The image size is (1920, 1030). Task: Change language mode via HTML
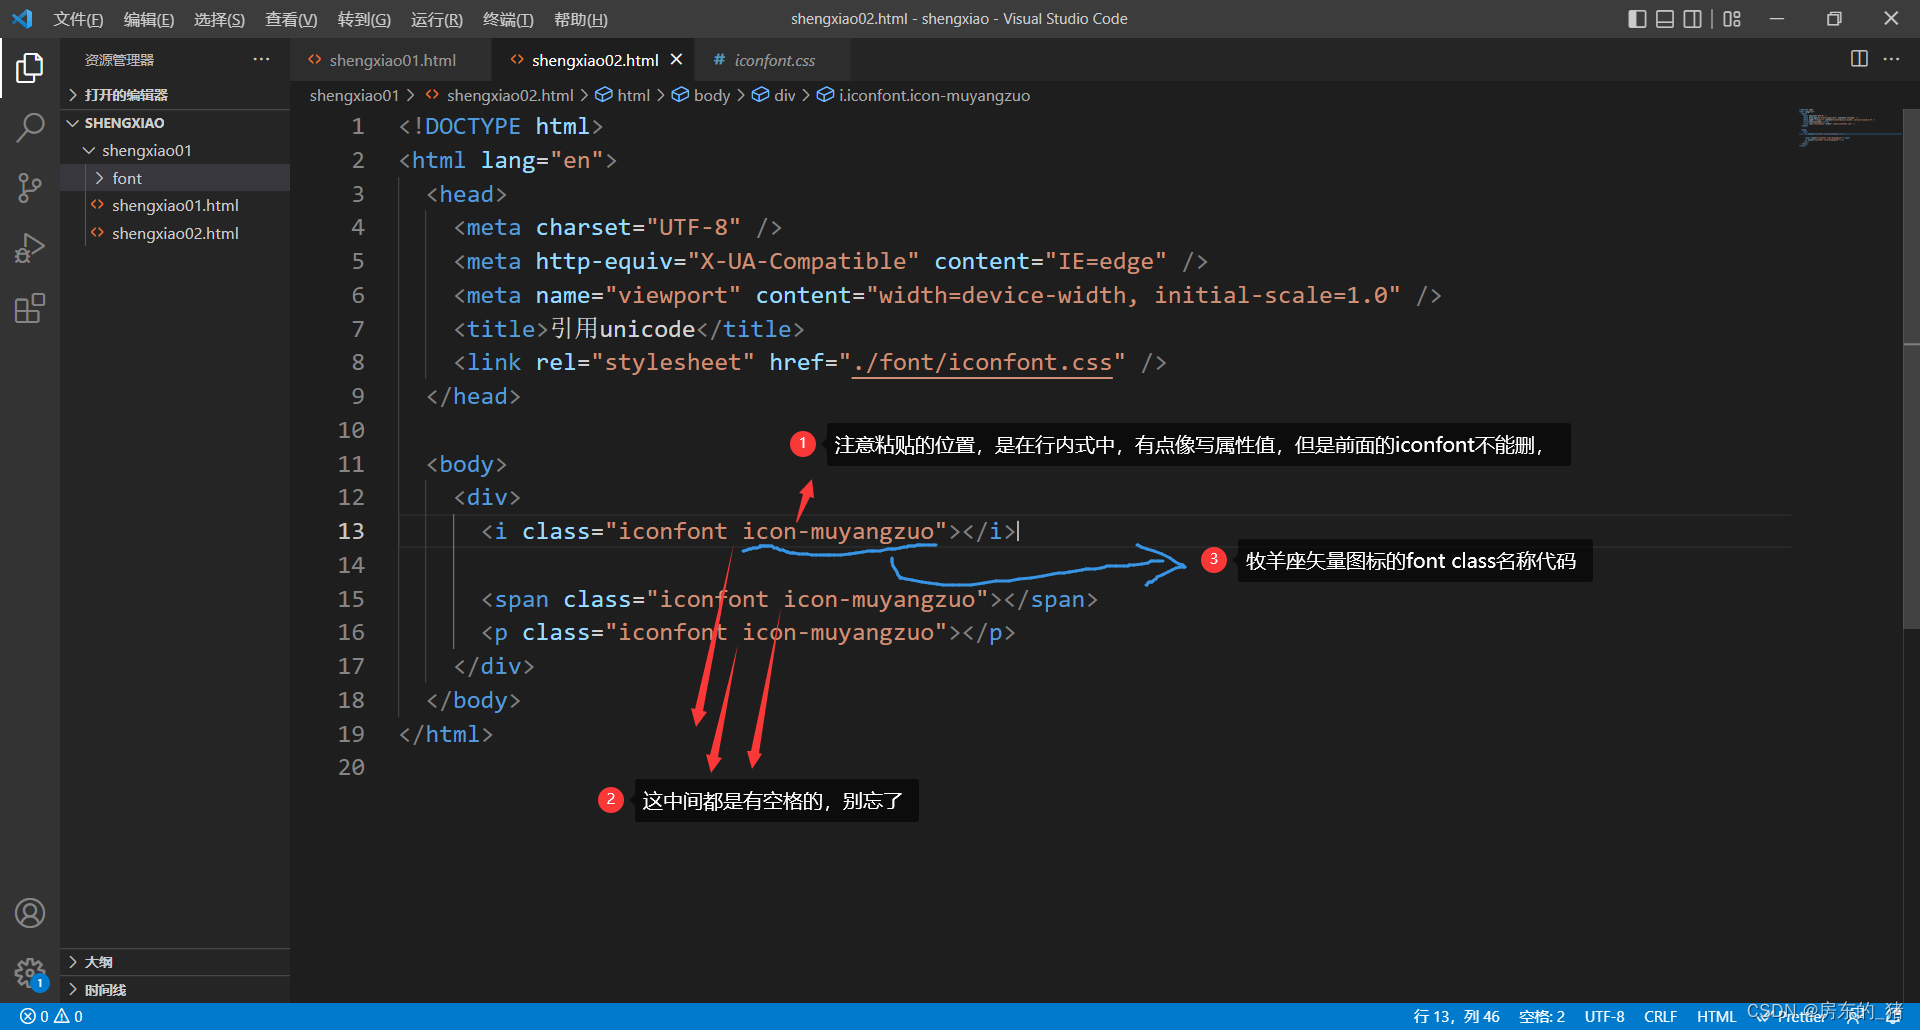point(1716,1016)
